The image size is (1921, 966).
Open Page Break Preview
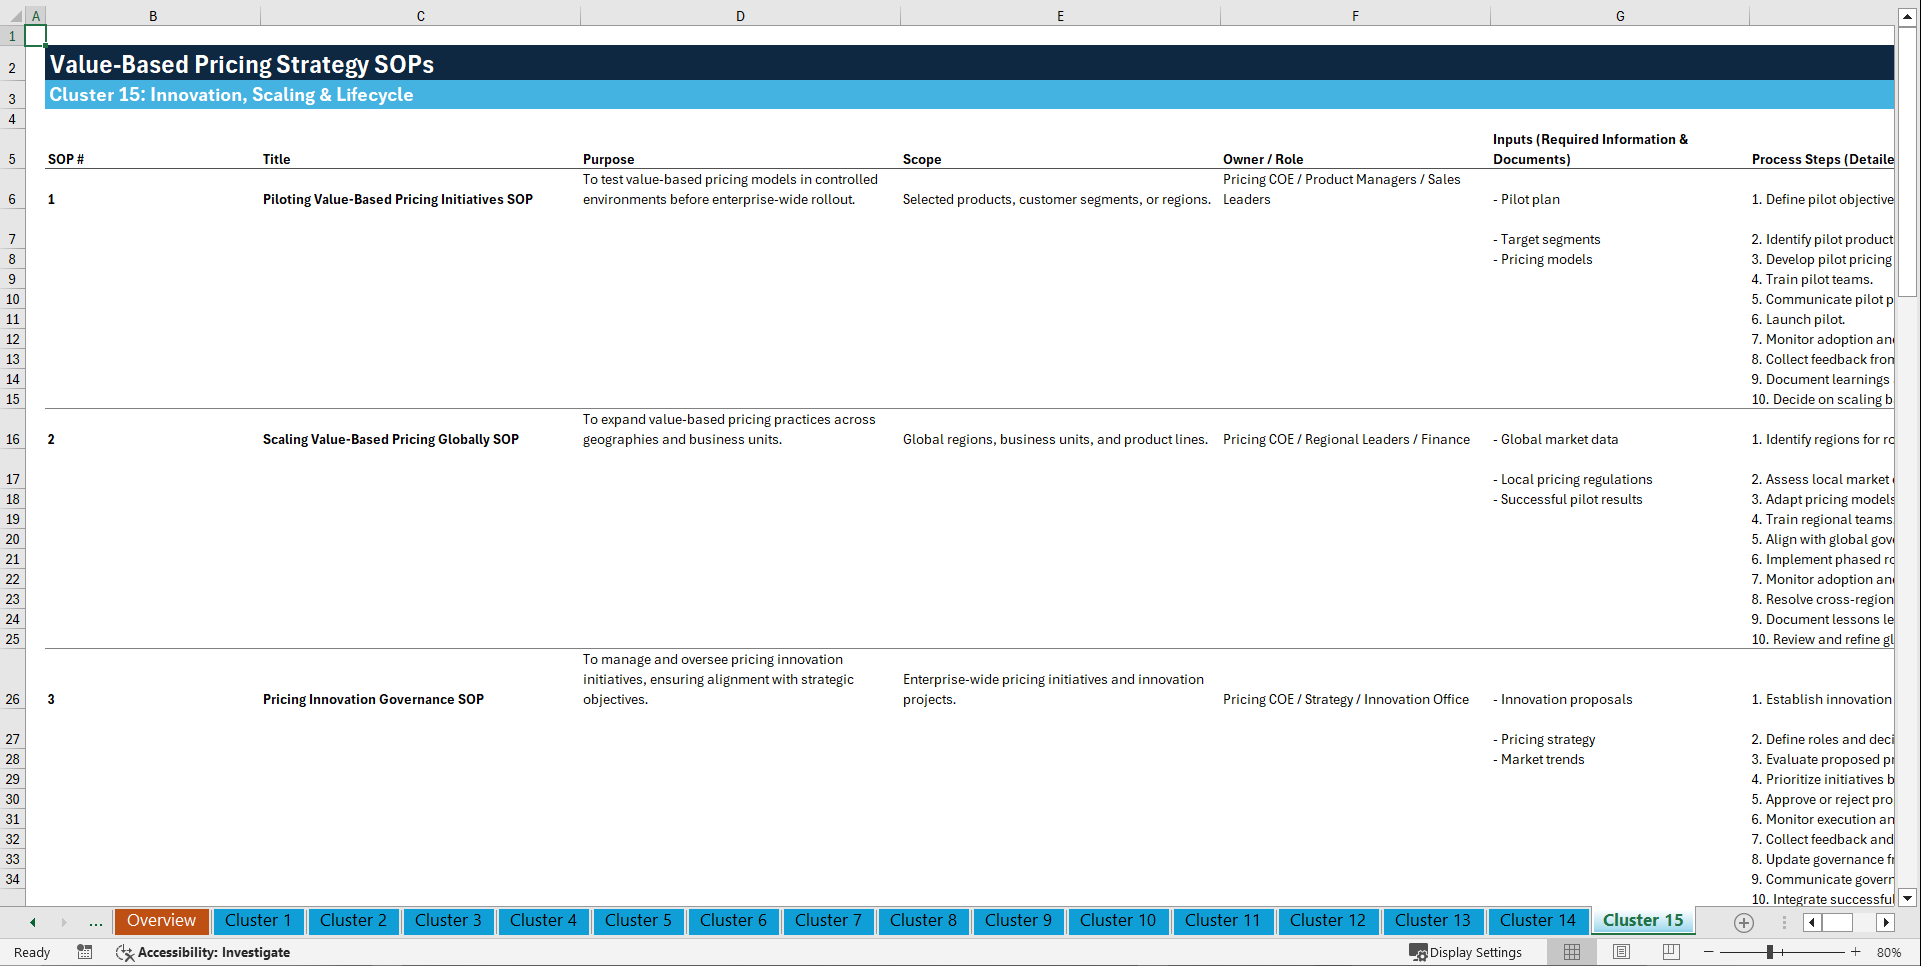1670,952
